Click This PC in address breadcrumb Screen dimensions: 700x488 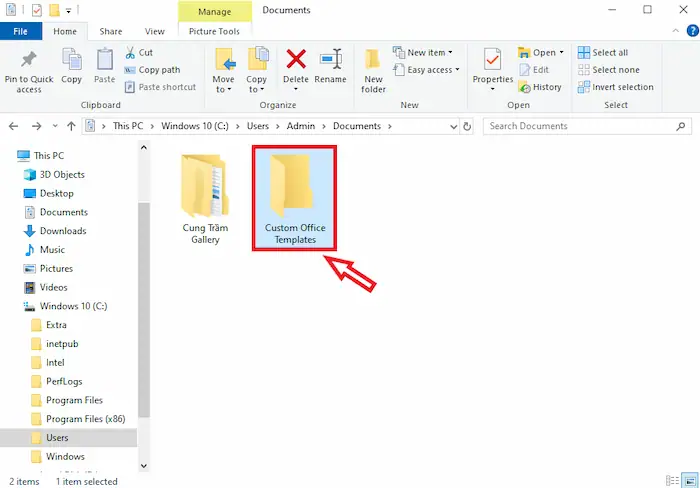128,126
